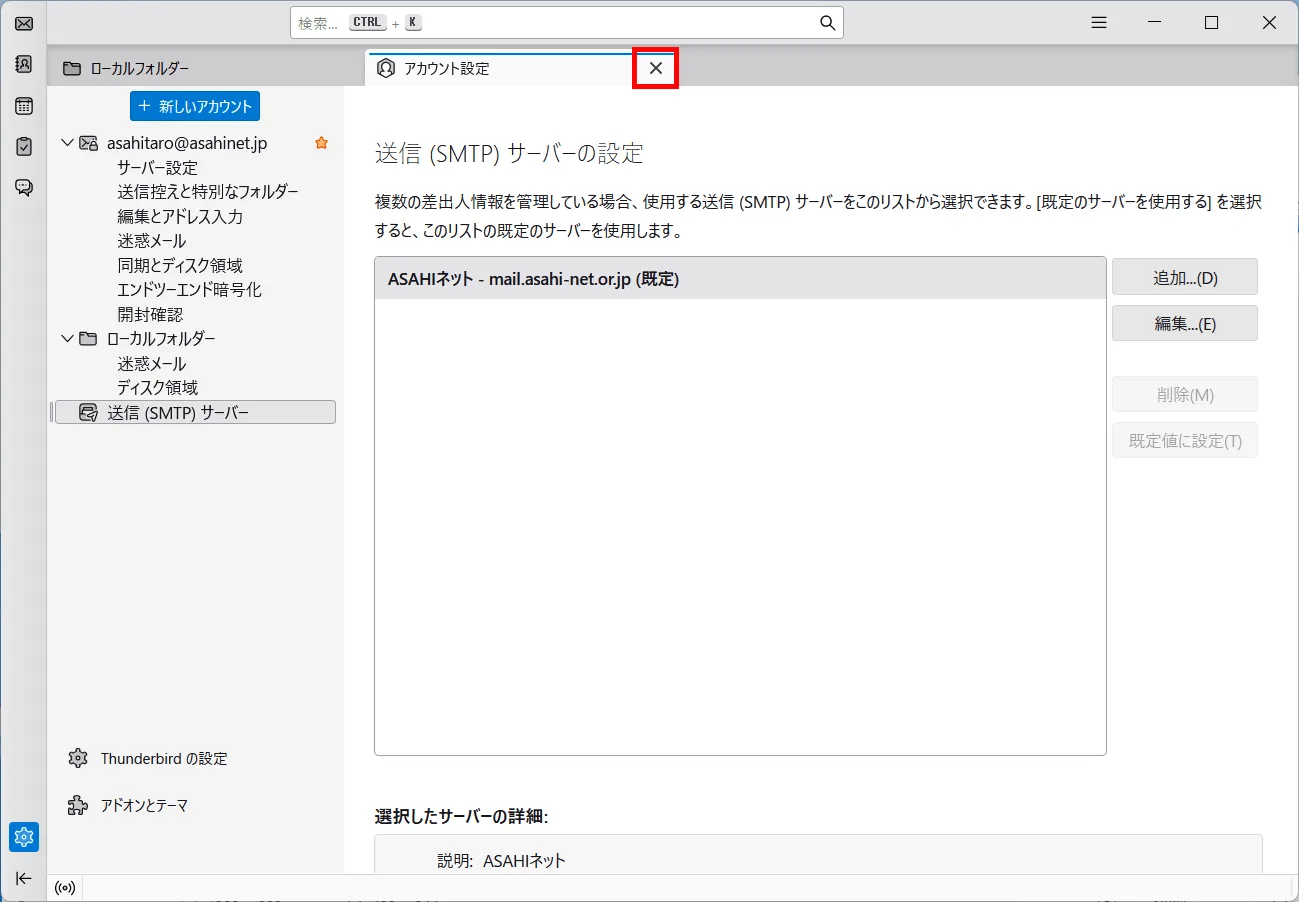
Task: Open Thunderbird の設定
Action: point(163,757)
